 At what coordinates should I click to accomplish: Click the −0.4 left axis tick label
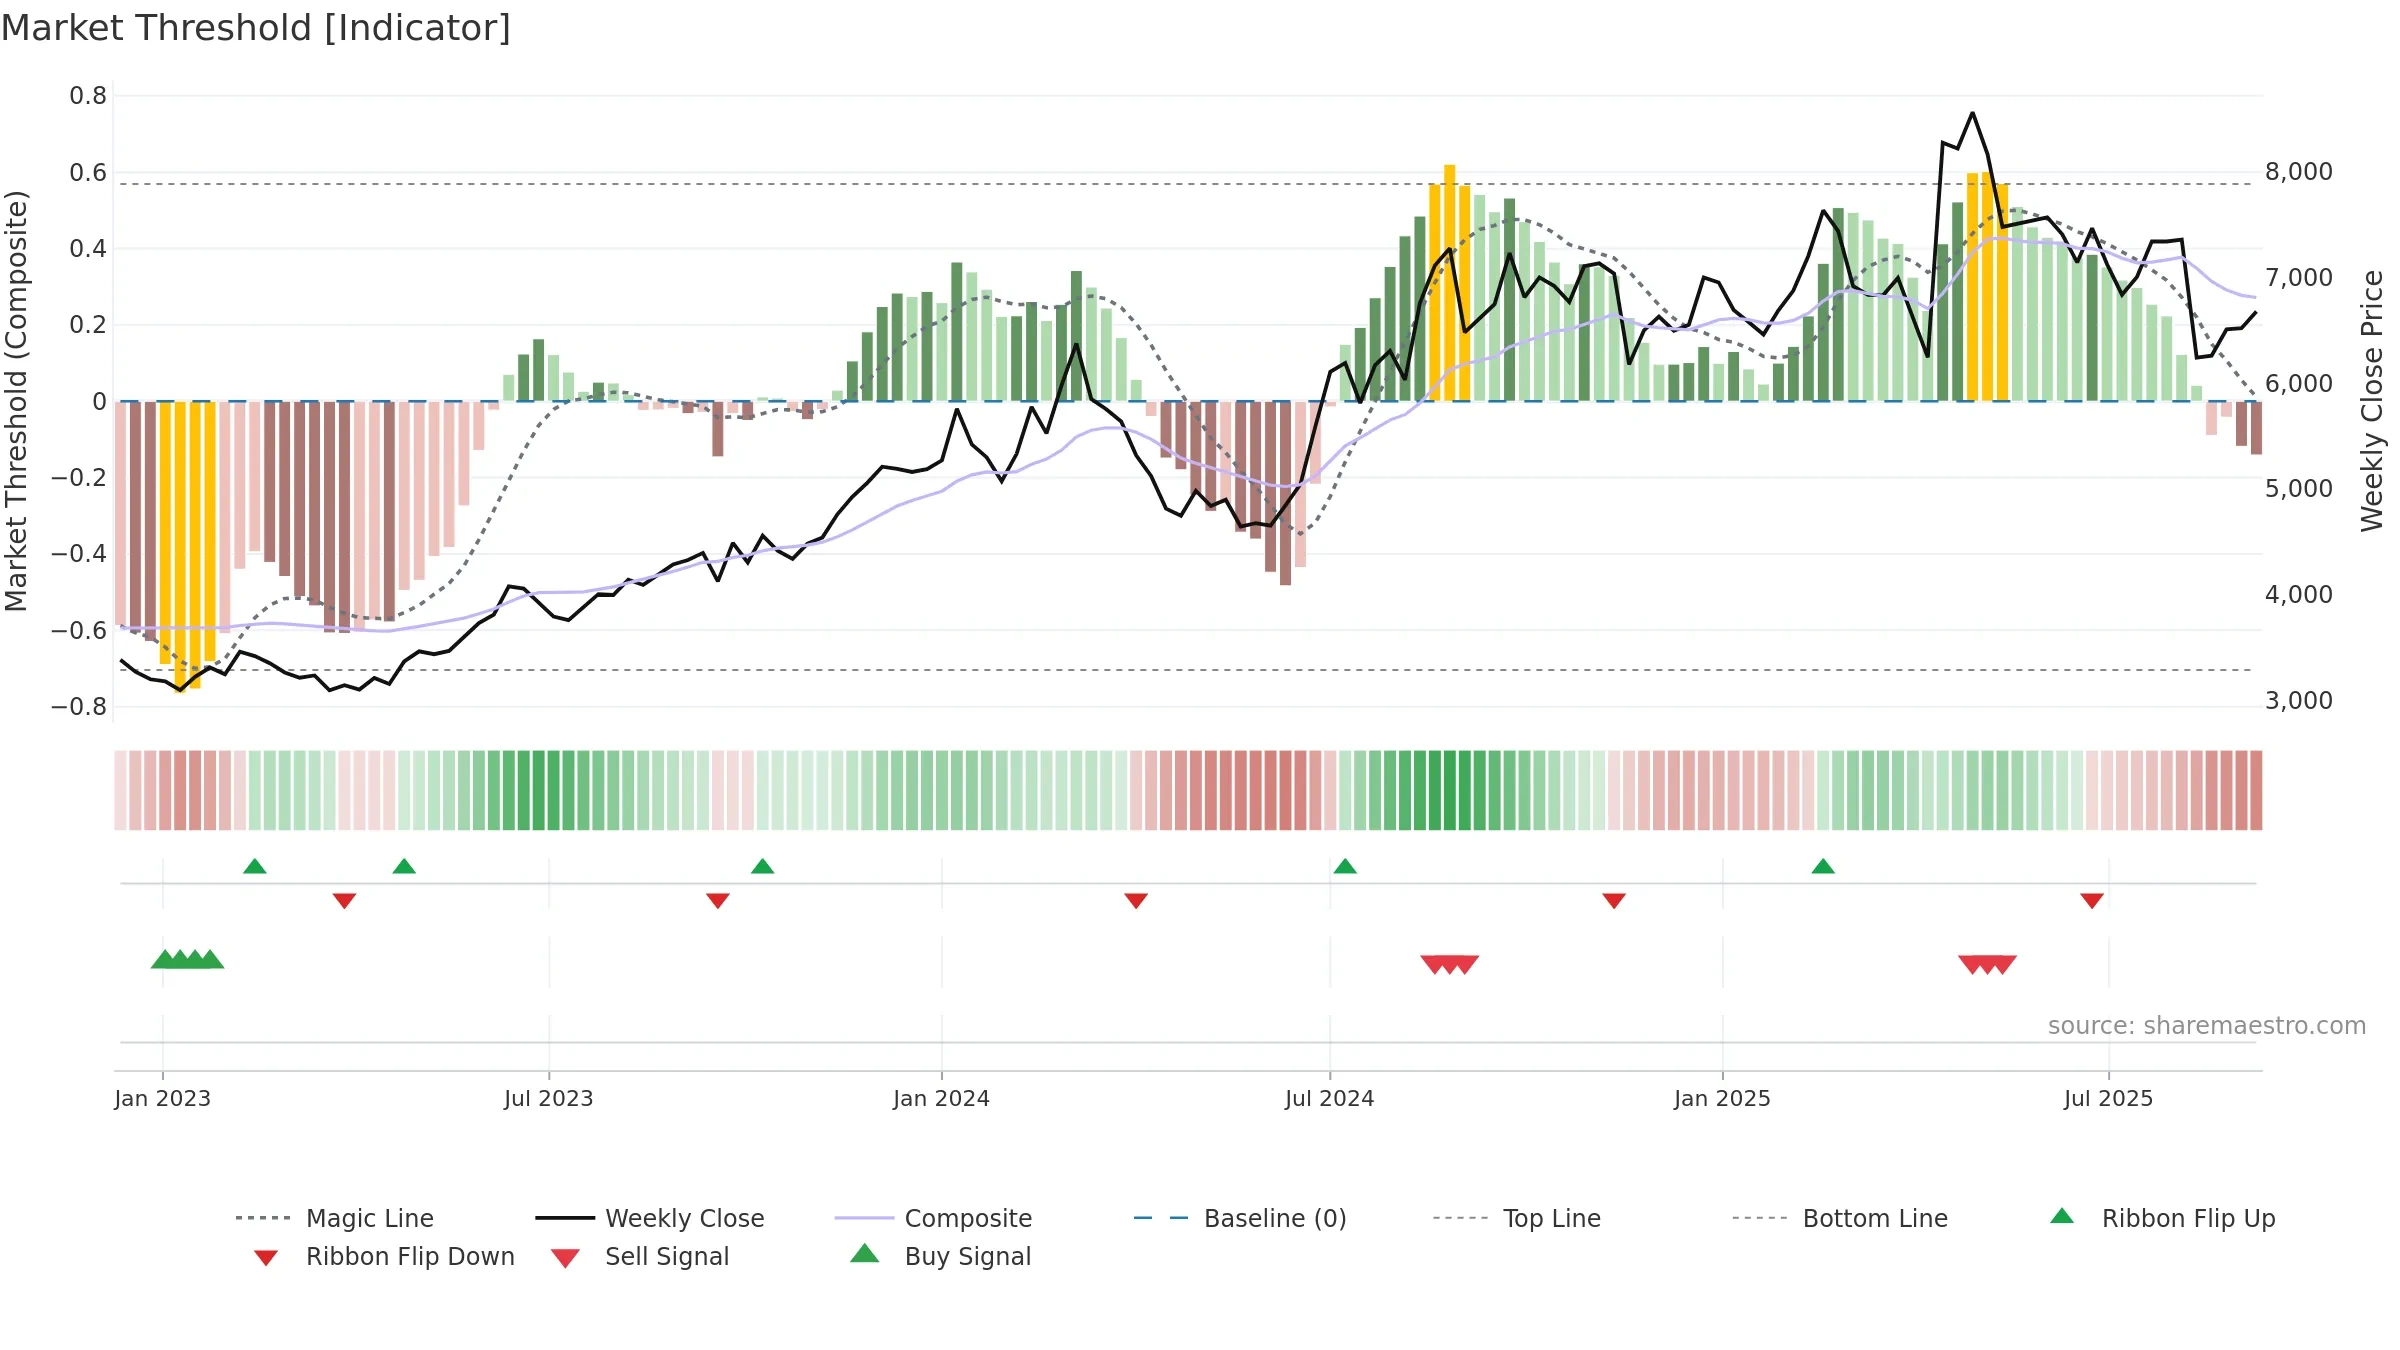pyautogui.click(x=79, y=554)
